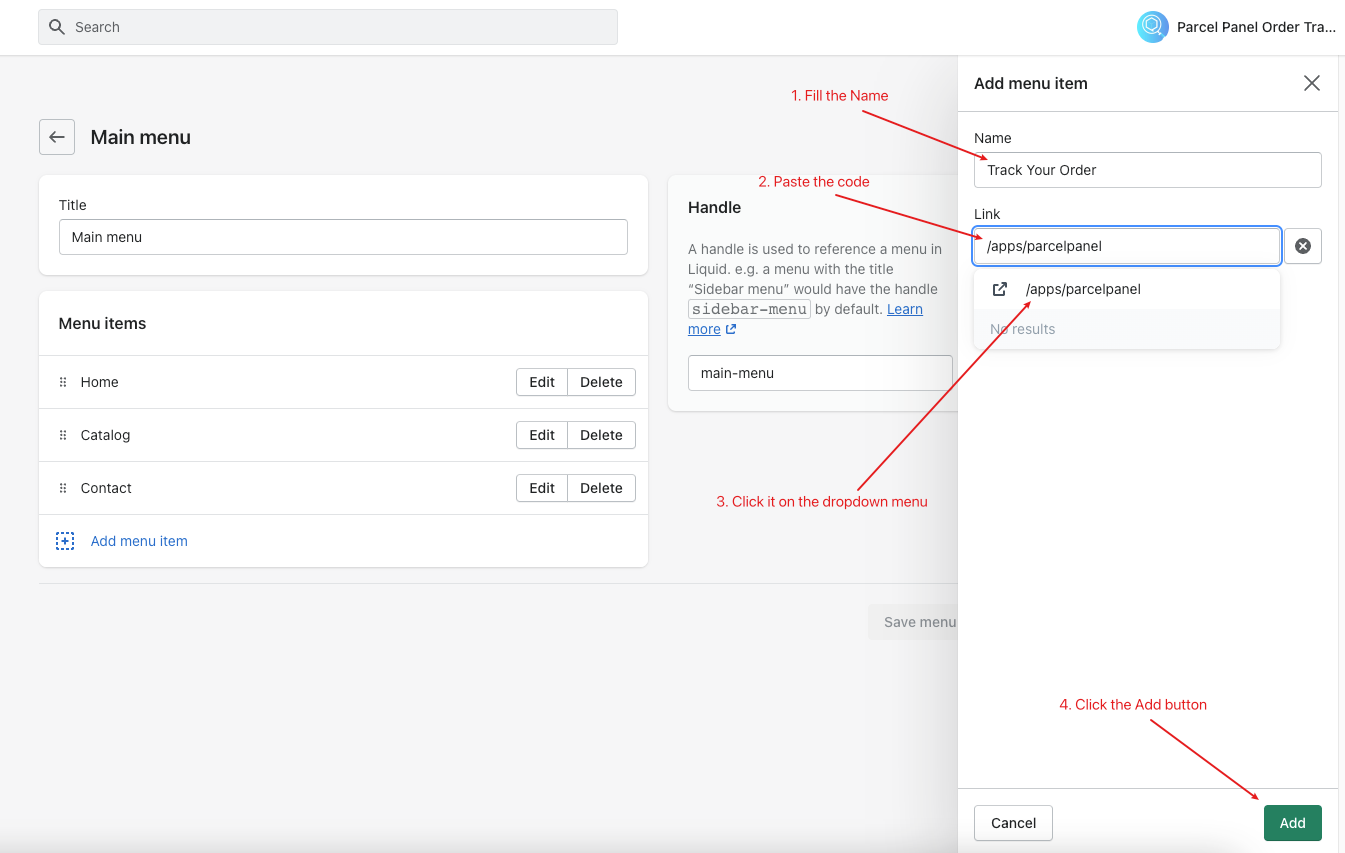Image resolution: width=1345 pixels, height=853 pixels.
Task: Edit the Home menu item
Action: coord(542,382)
